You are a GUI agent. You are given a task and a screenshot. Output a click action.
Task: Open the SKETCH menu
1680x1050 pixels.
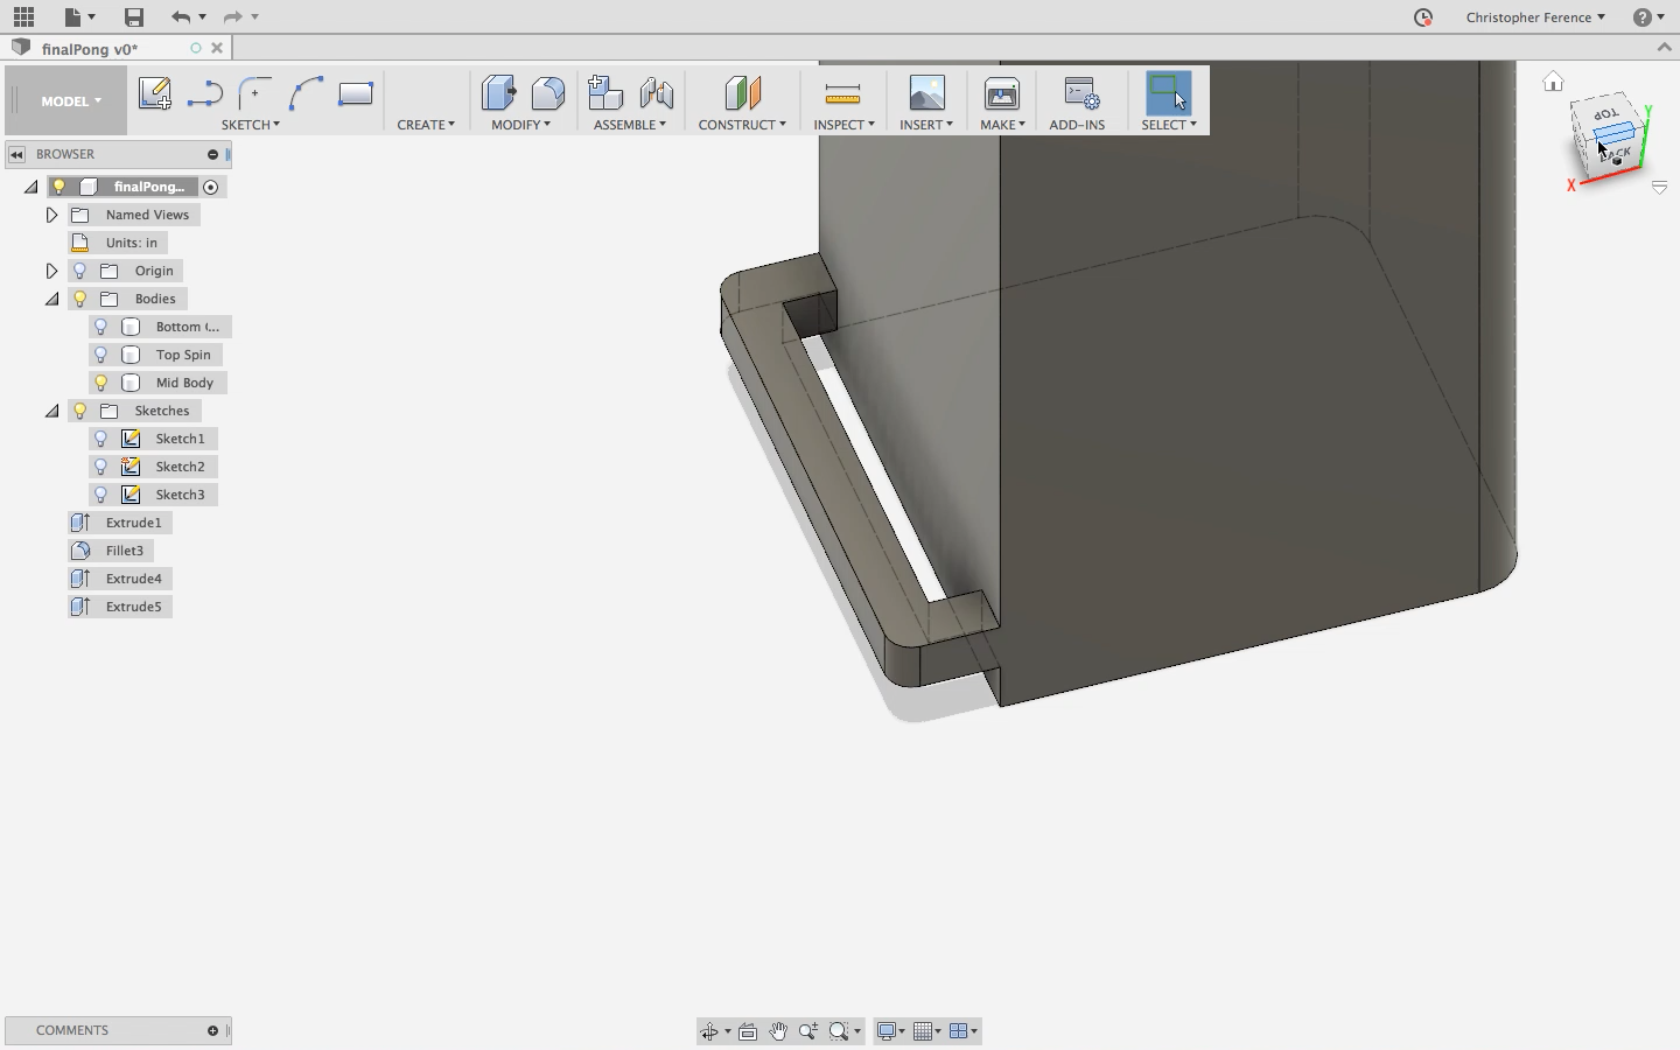click(250, 125)
